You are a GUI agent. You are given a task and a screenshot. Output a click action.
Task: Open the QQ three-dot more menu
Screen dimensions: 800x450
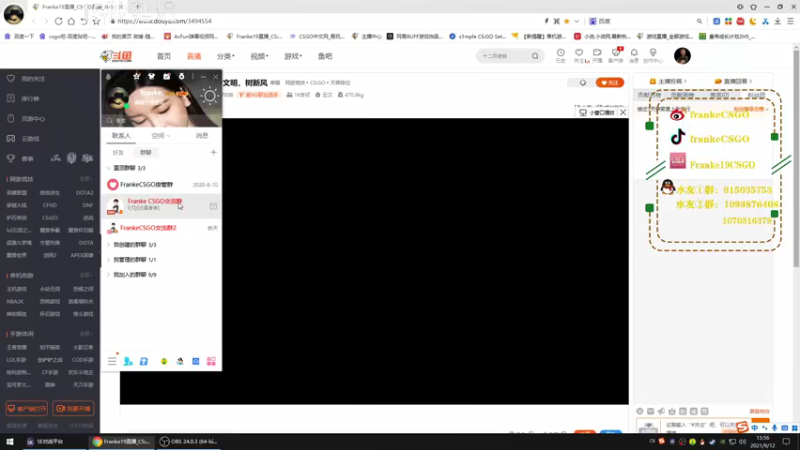193,76
